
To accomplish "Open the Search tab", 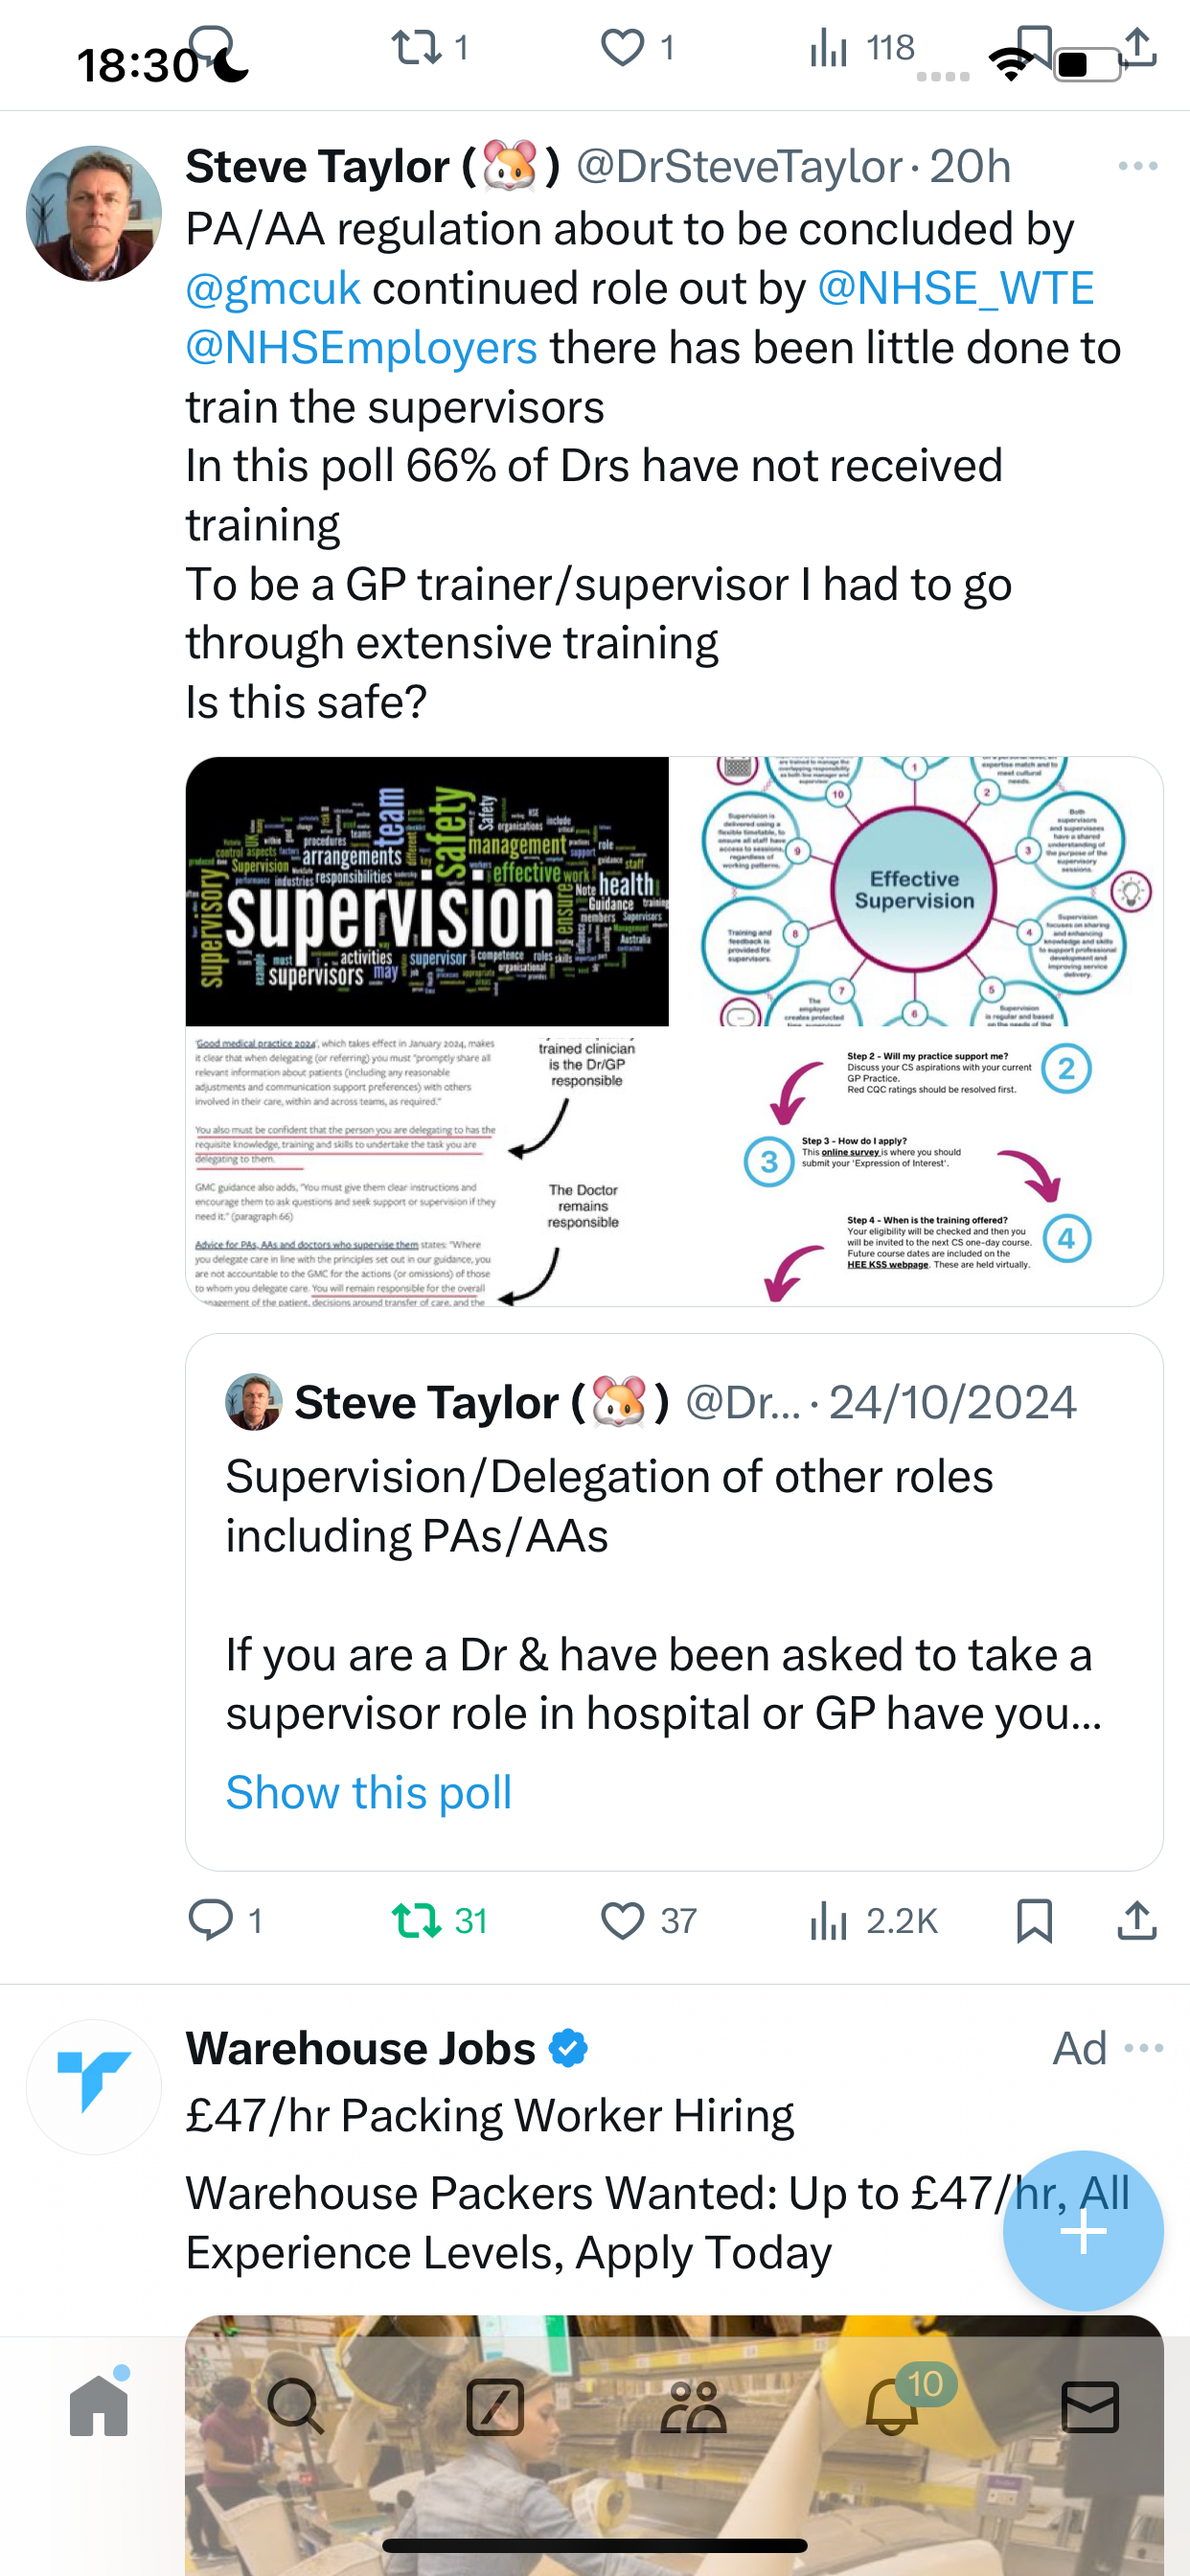I will [295, 2405].
